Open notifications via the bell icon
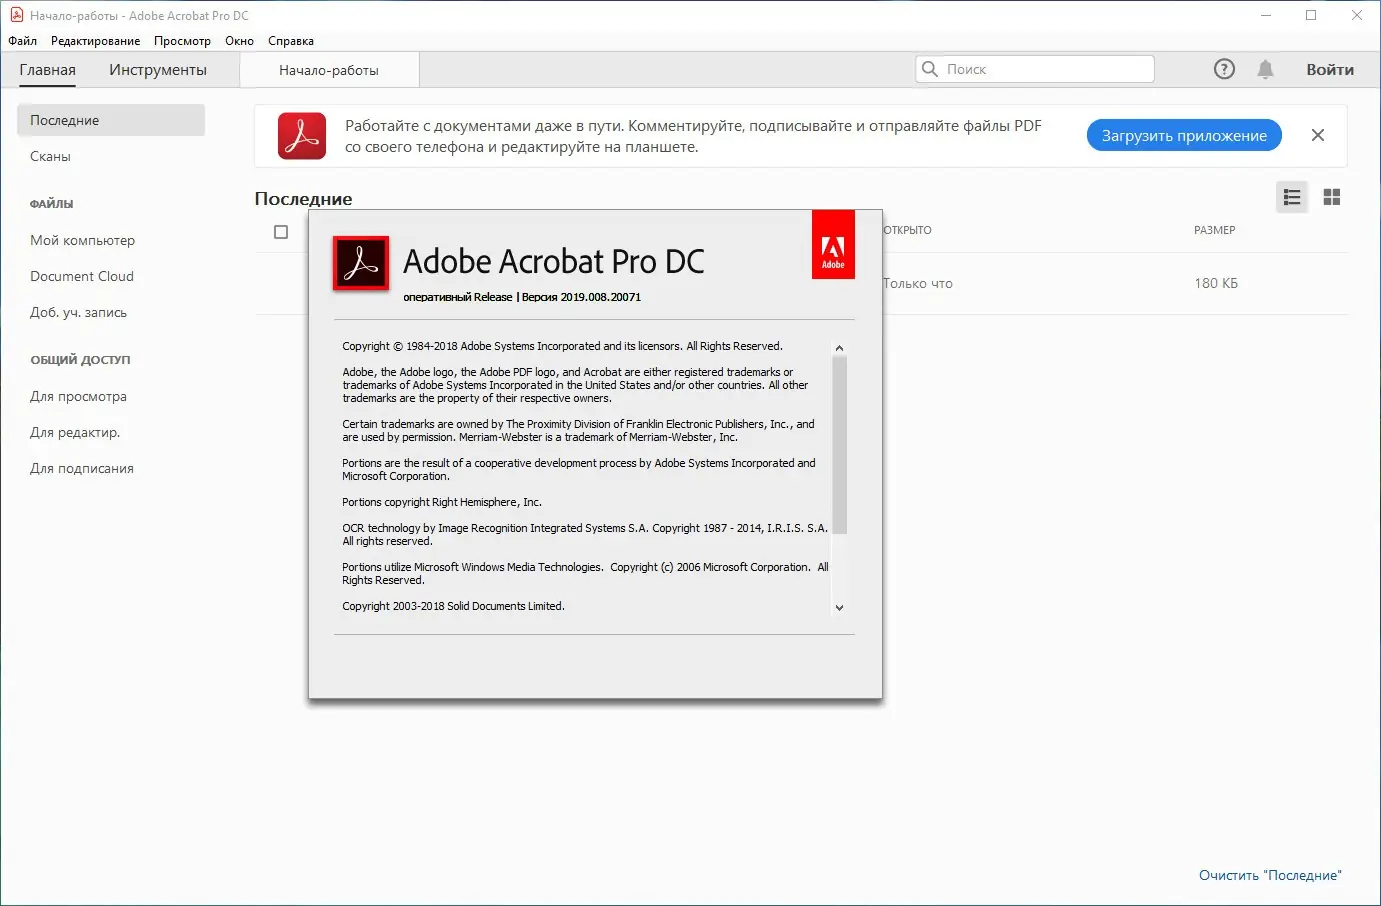The width and height of the screenshot is (1381, 906). click(x=1265, y=68)
